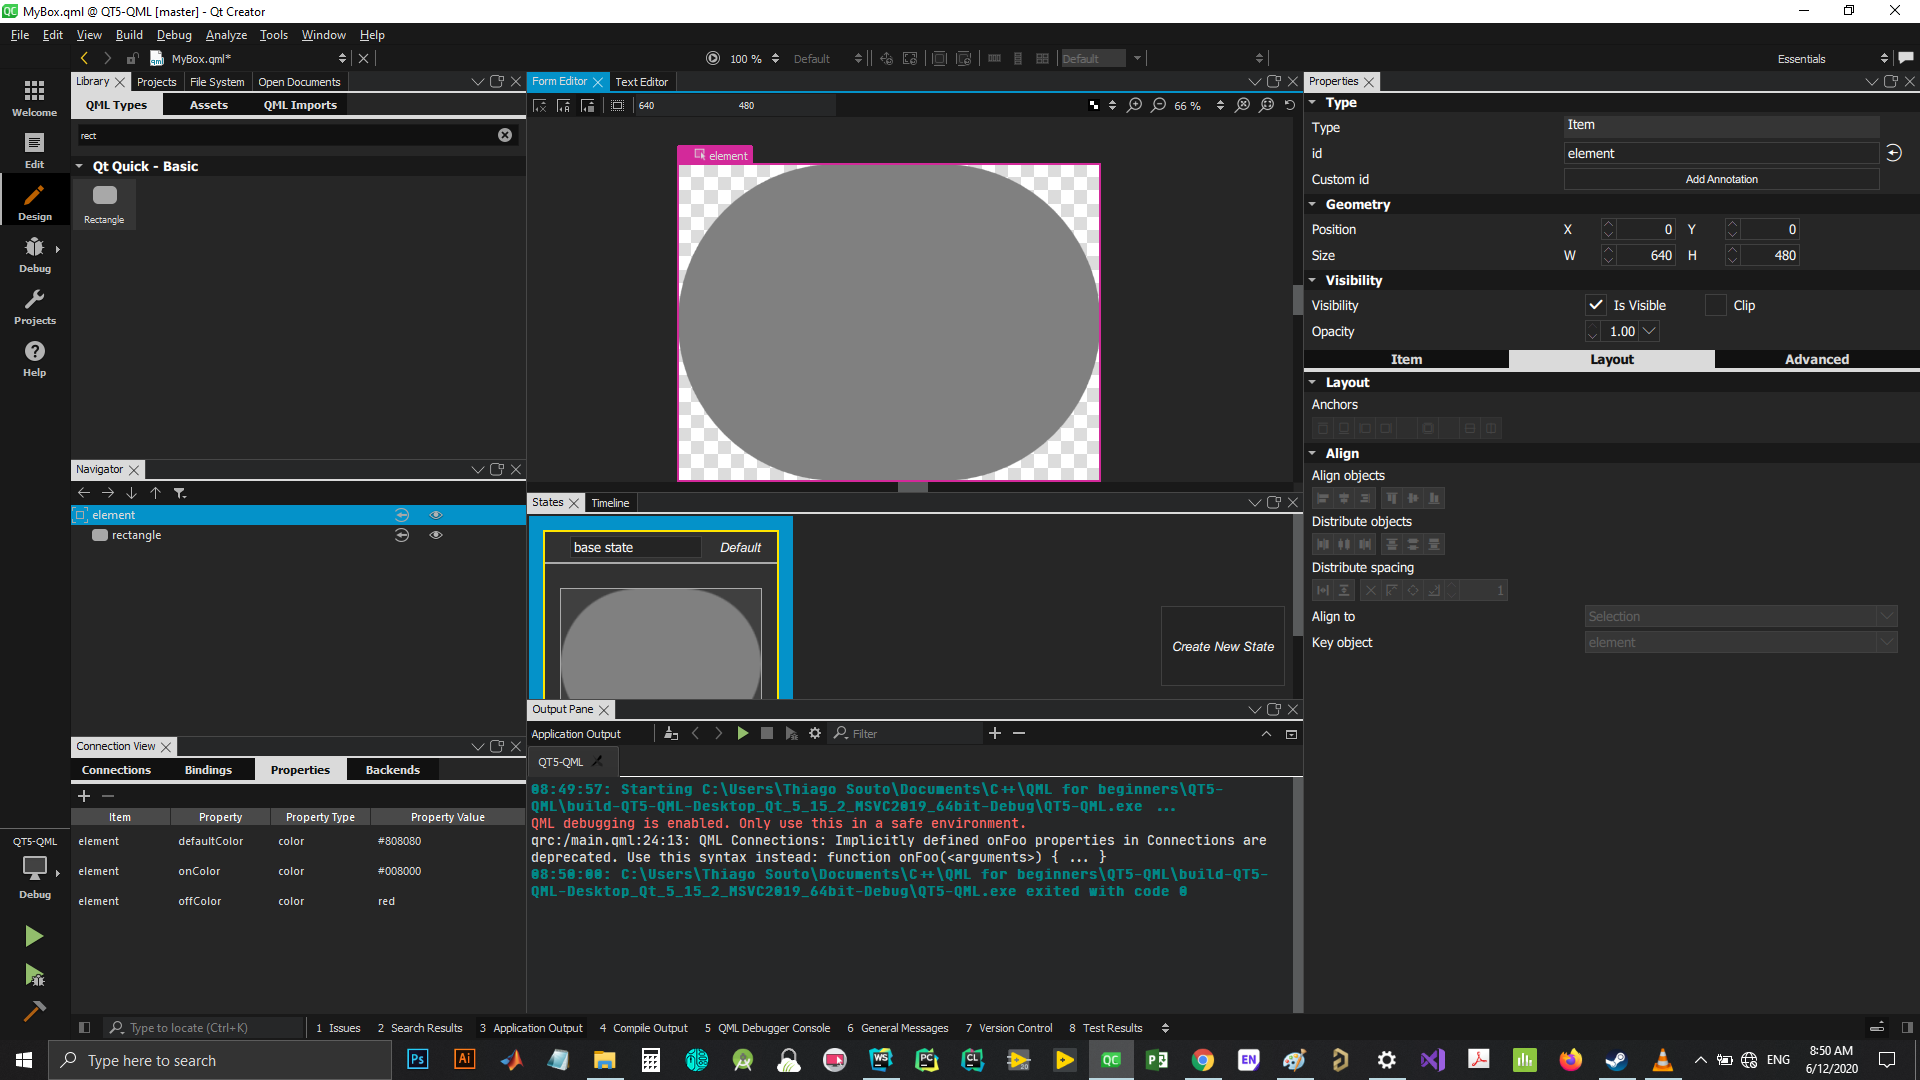The height and width of the screenshot is (1080, 1920).
Task: Switch to Edit mode
Action: click(34, 150)
